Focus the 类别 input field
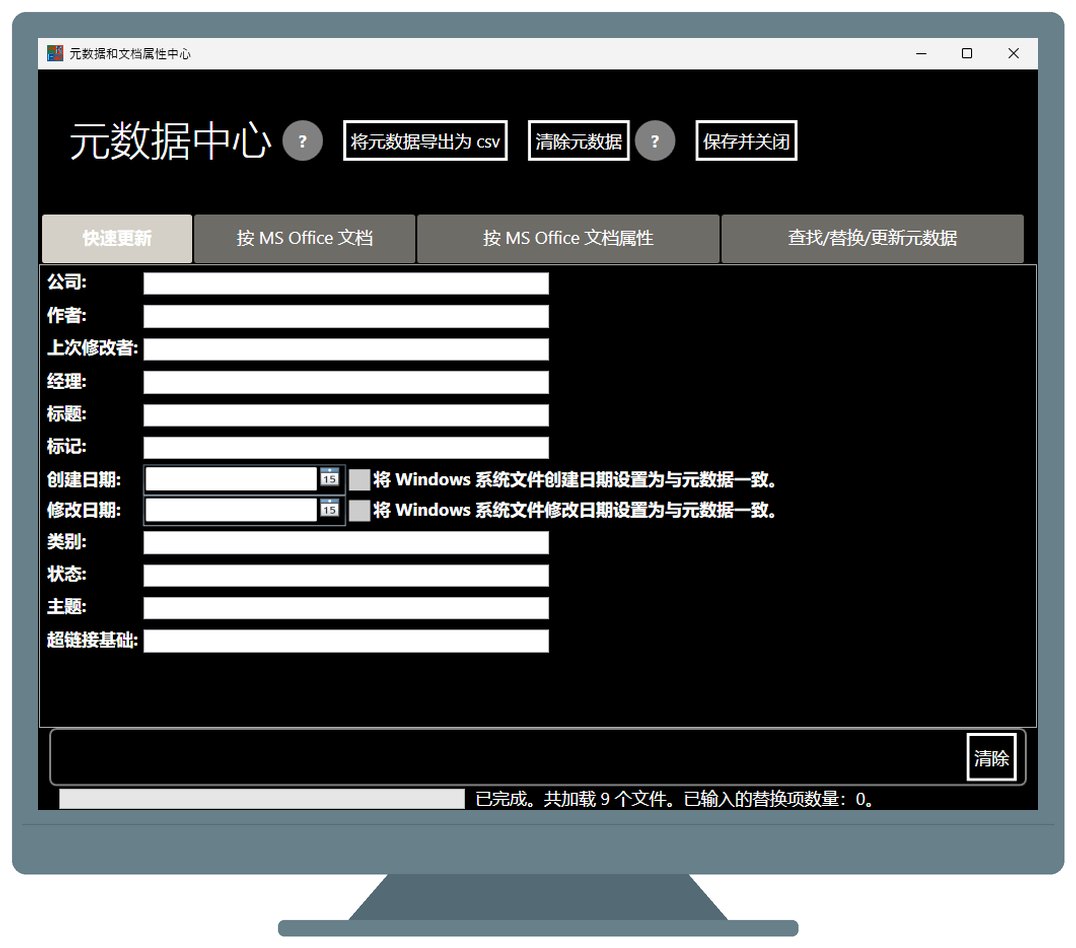Viewport: 1076px width, 948px height. 346,542
